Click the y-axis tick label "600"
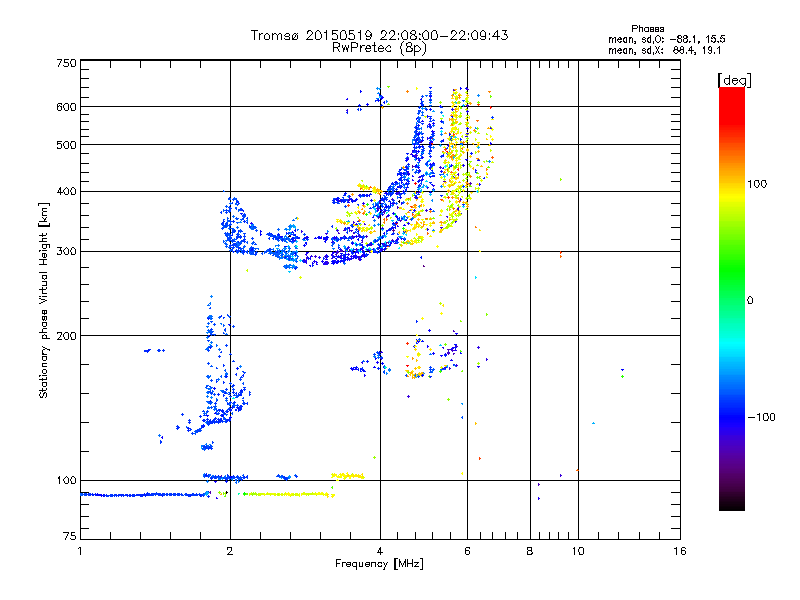Screen dimensions: 800x600 tap(66, 107)
